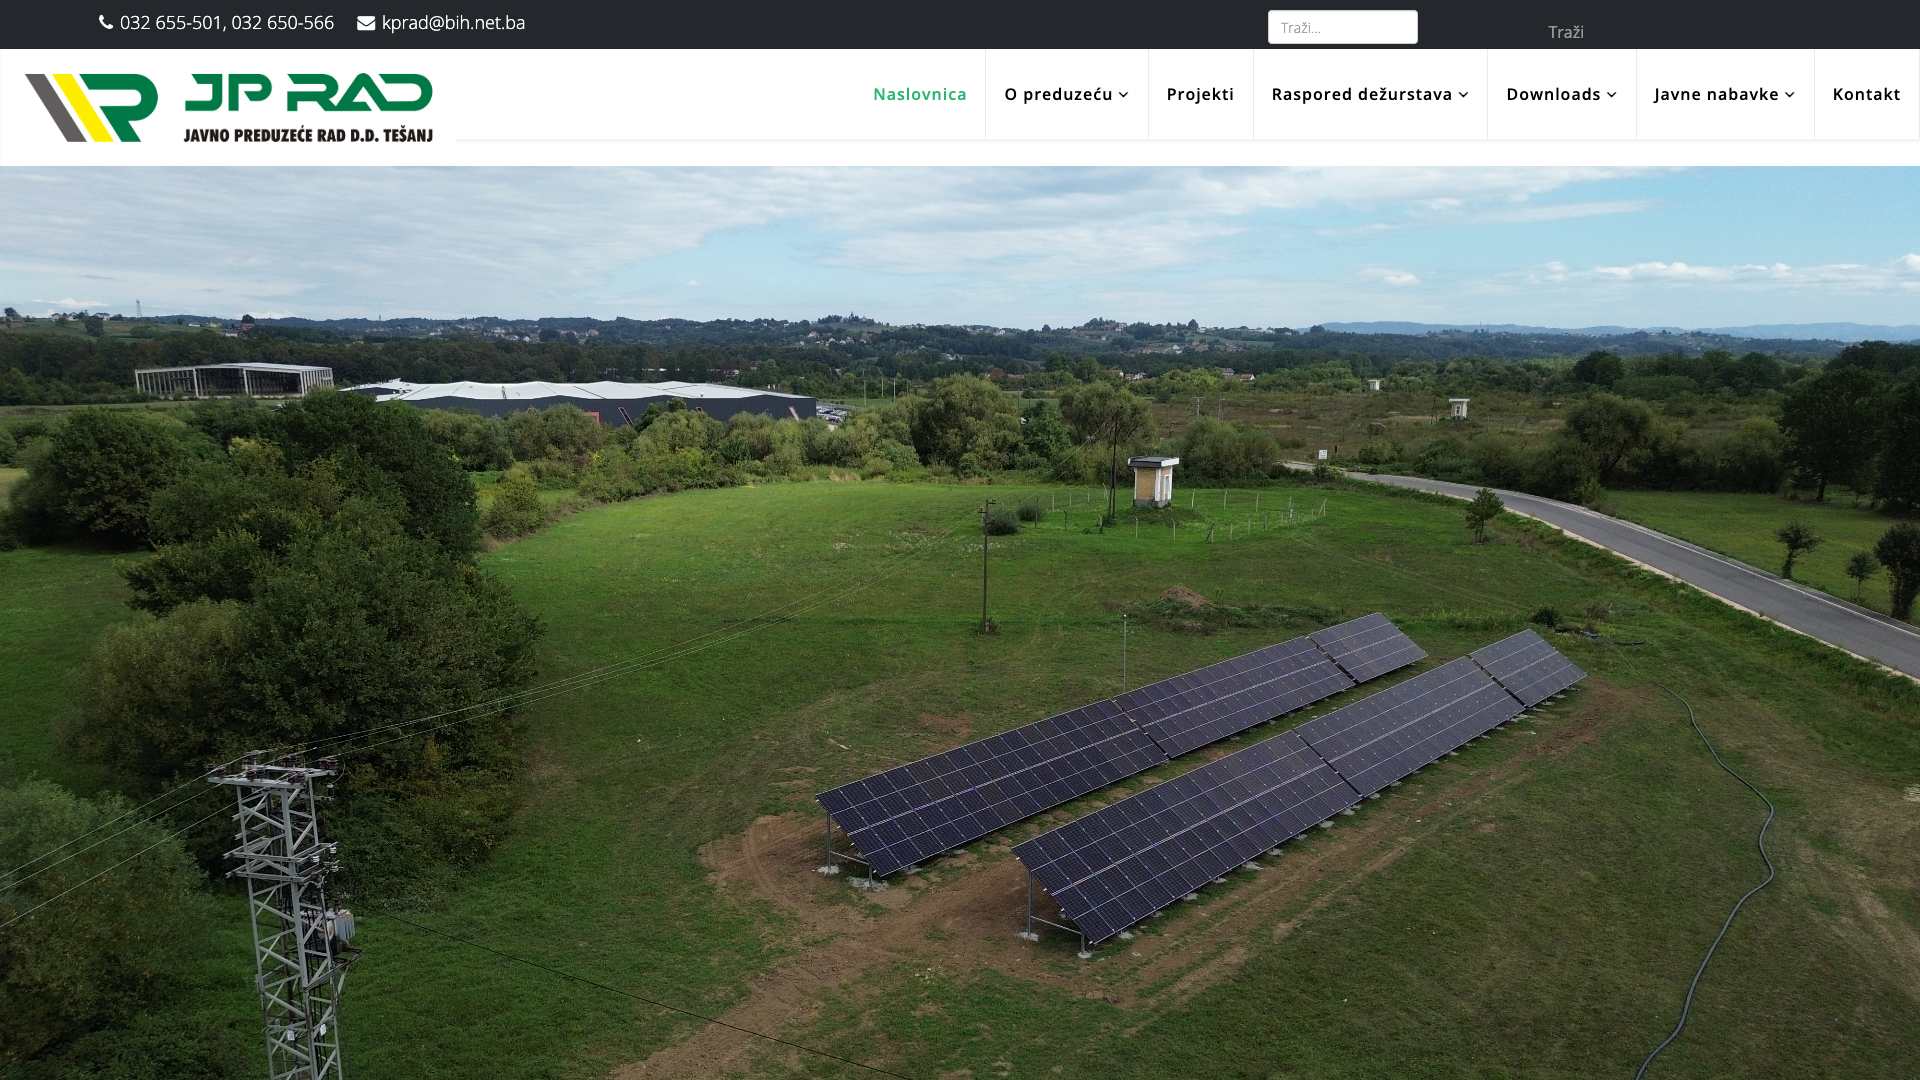Open the Javne nabavke menu label
Screen dimensions: 1920x1080
(x=1716, y=94)
